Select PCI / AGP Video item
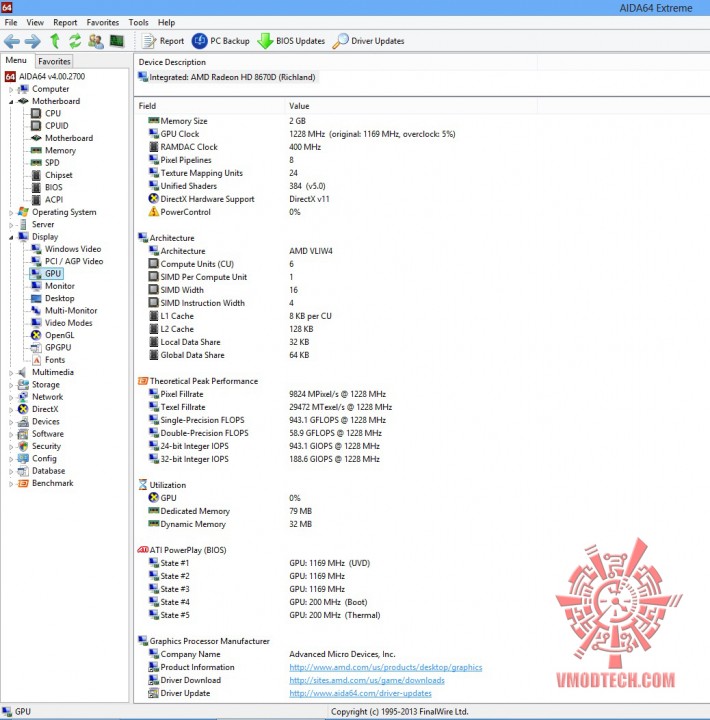Image resolution: width=710 pixels, height=720 pixels. click(67, 261)
